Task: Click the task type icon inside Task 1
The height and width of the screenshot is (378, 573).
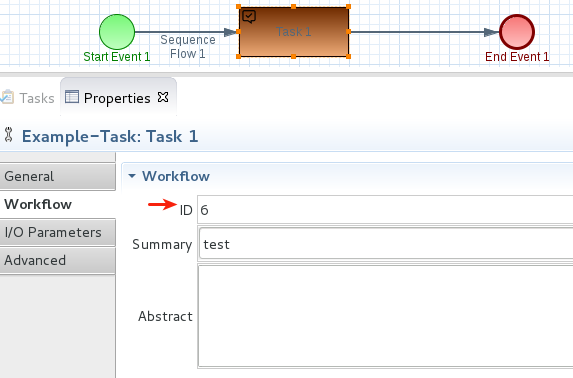Action: coord(249,16)
